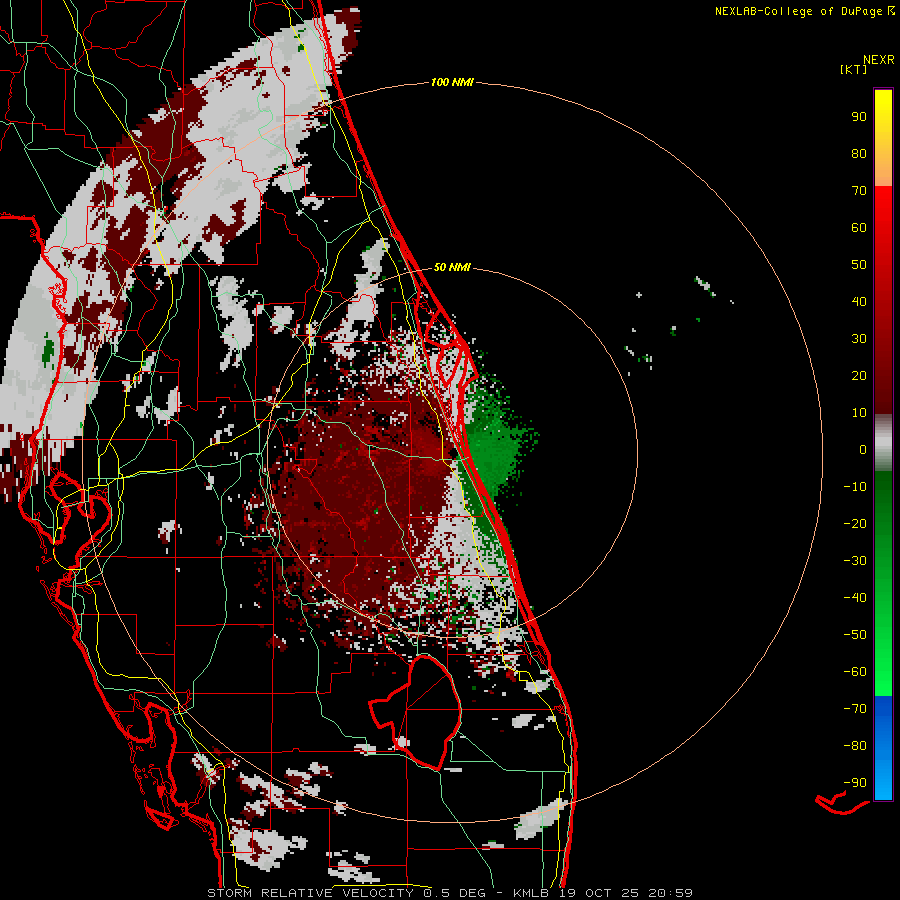Click the -40 knot scale label
The width and height of the screenshot is (900, 900).
pos(855,598)
